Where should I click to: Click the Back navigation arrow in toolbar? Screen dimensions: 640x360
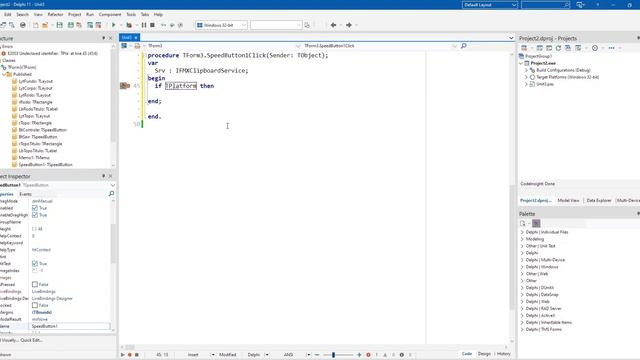point(333,25)
